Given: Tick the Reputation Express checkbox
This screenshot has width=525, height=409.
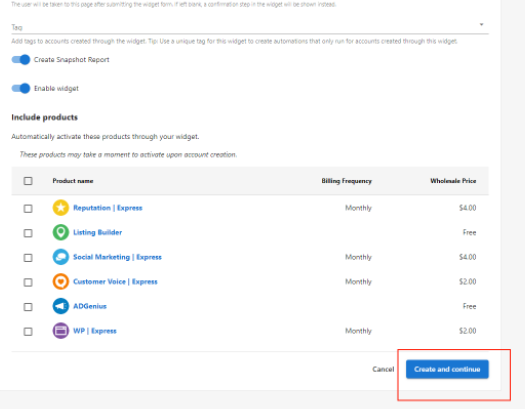Looking at the screenshot, I should (28, 209).
